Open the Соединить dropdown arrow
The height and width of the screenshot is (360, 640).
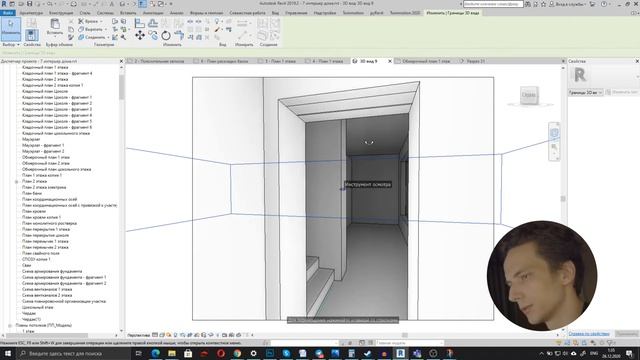tap(108, 38)
